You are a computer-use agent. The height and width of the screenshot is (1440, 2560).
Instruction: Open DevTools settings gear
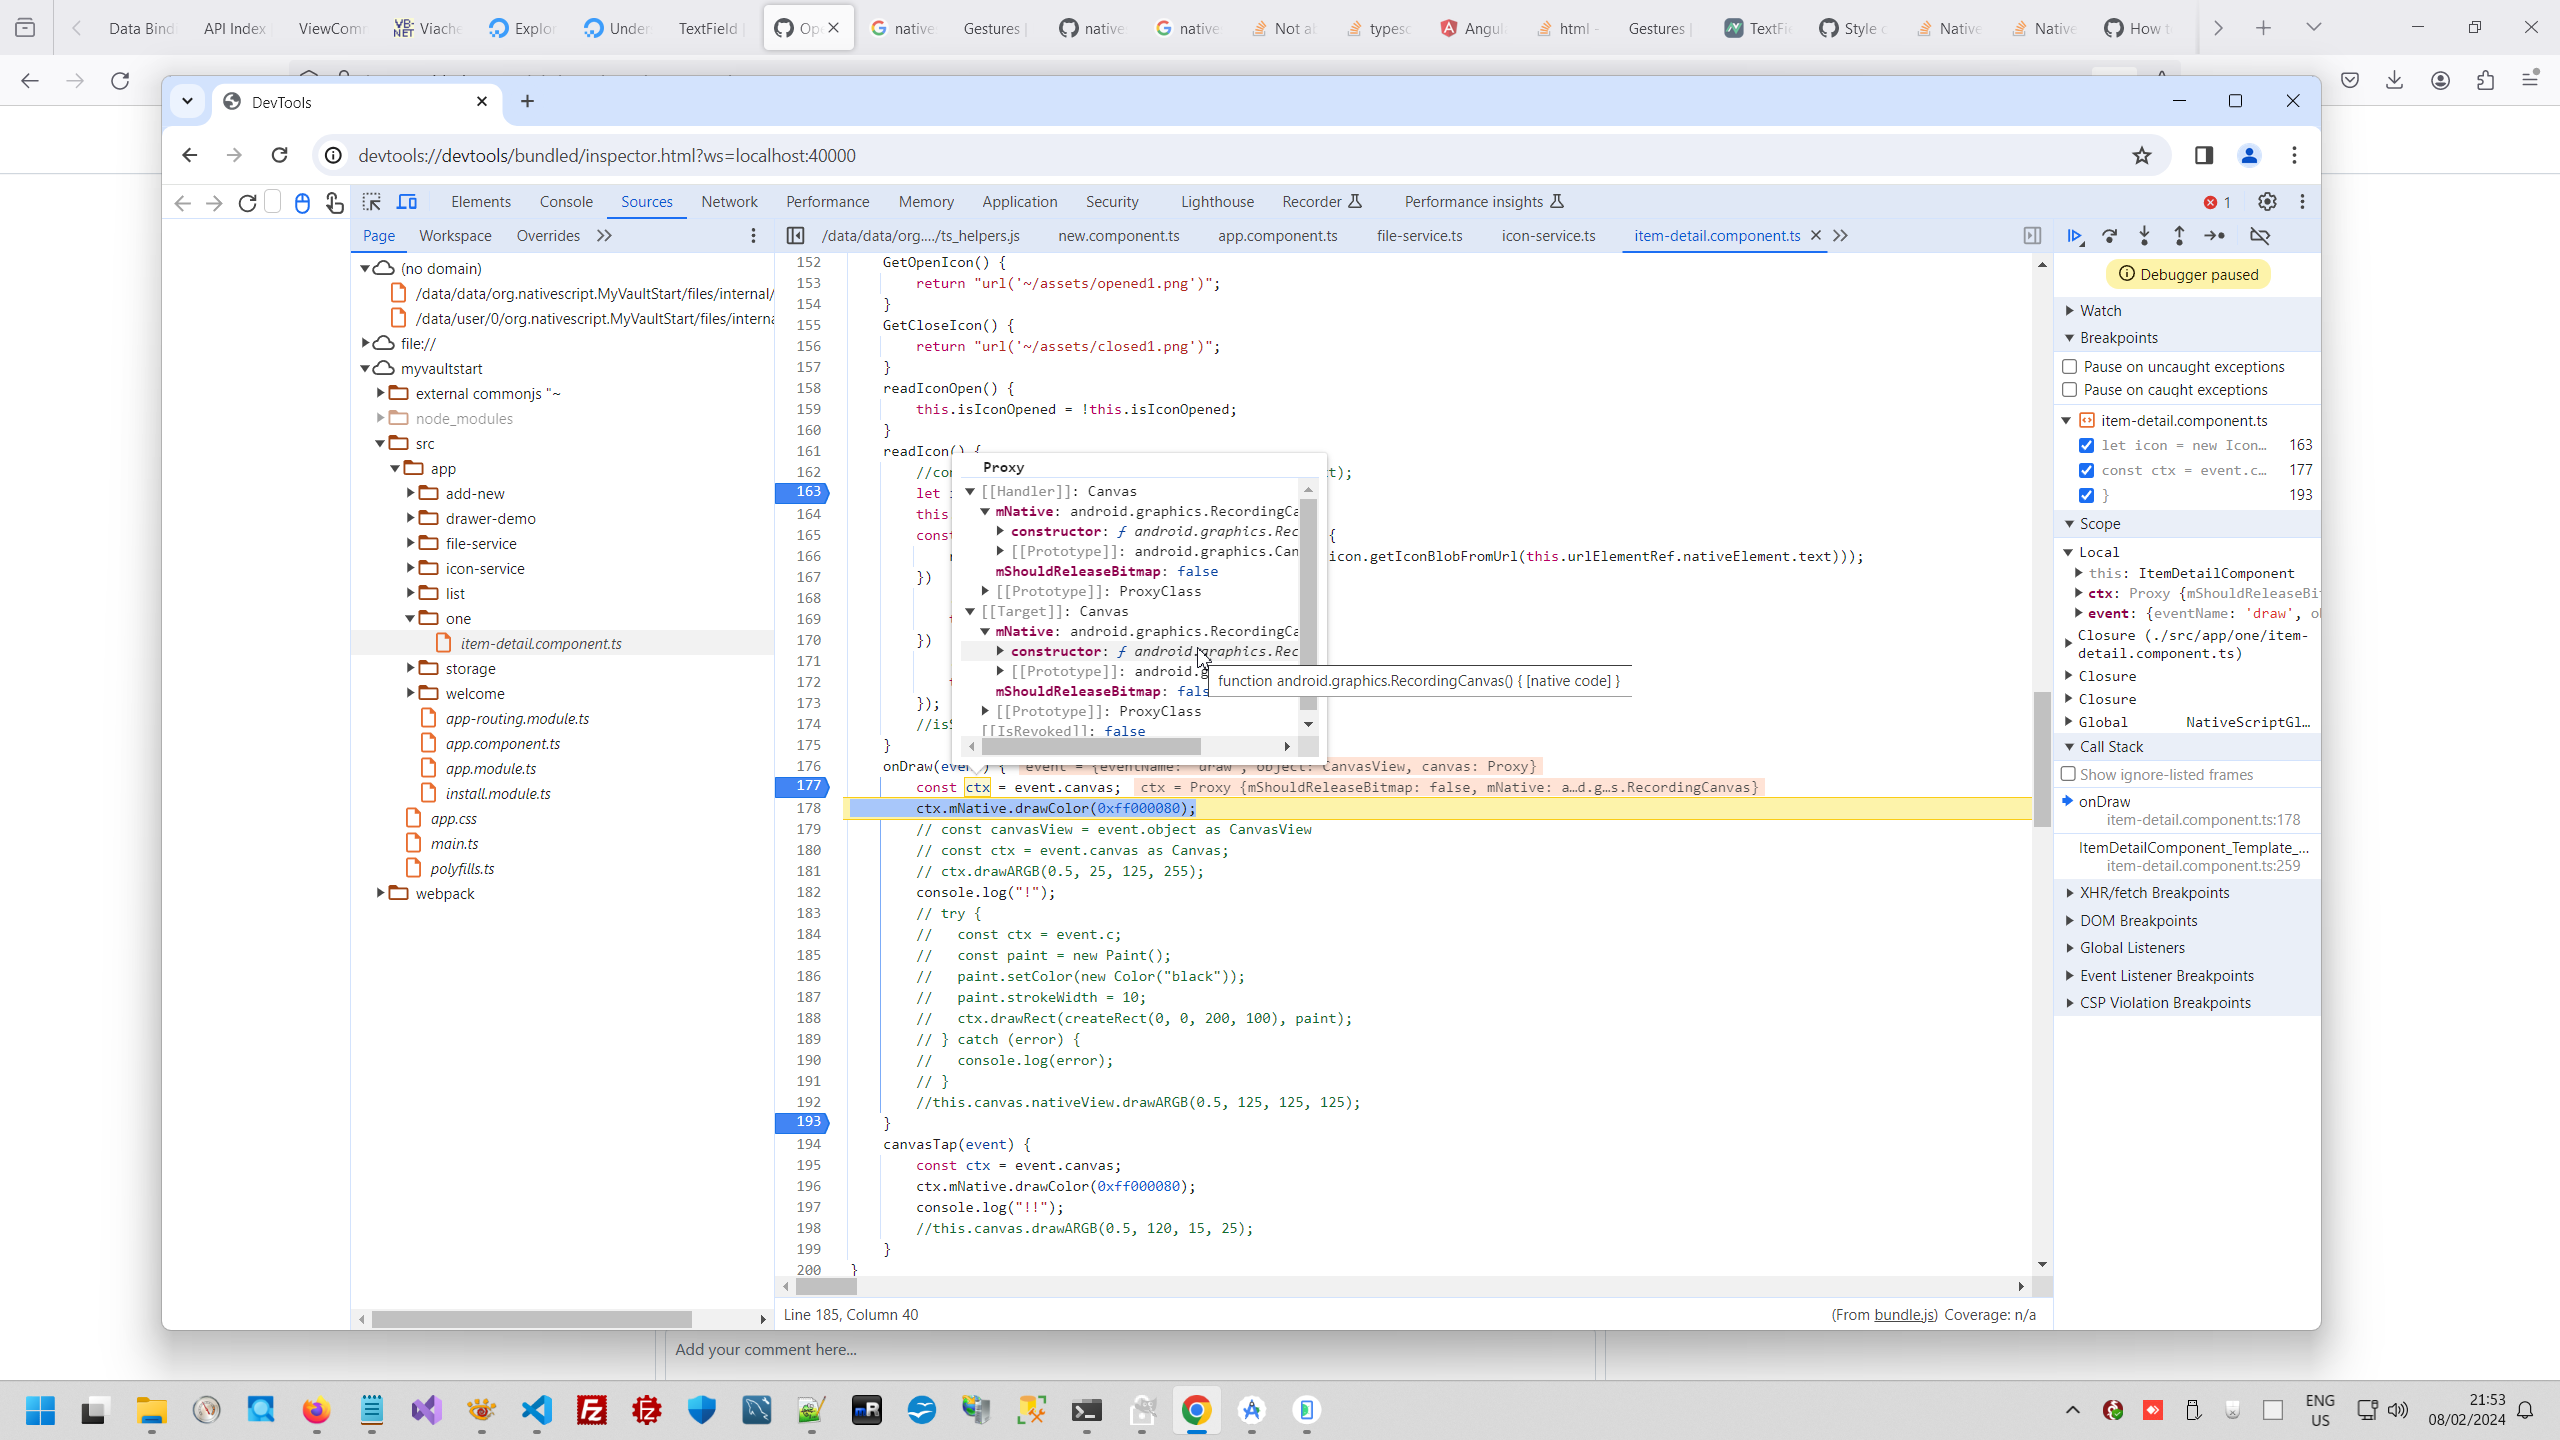pos(2267,201)
